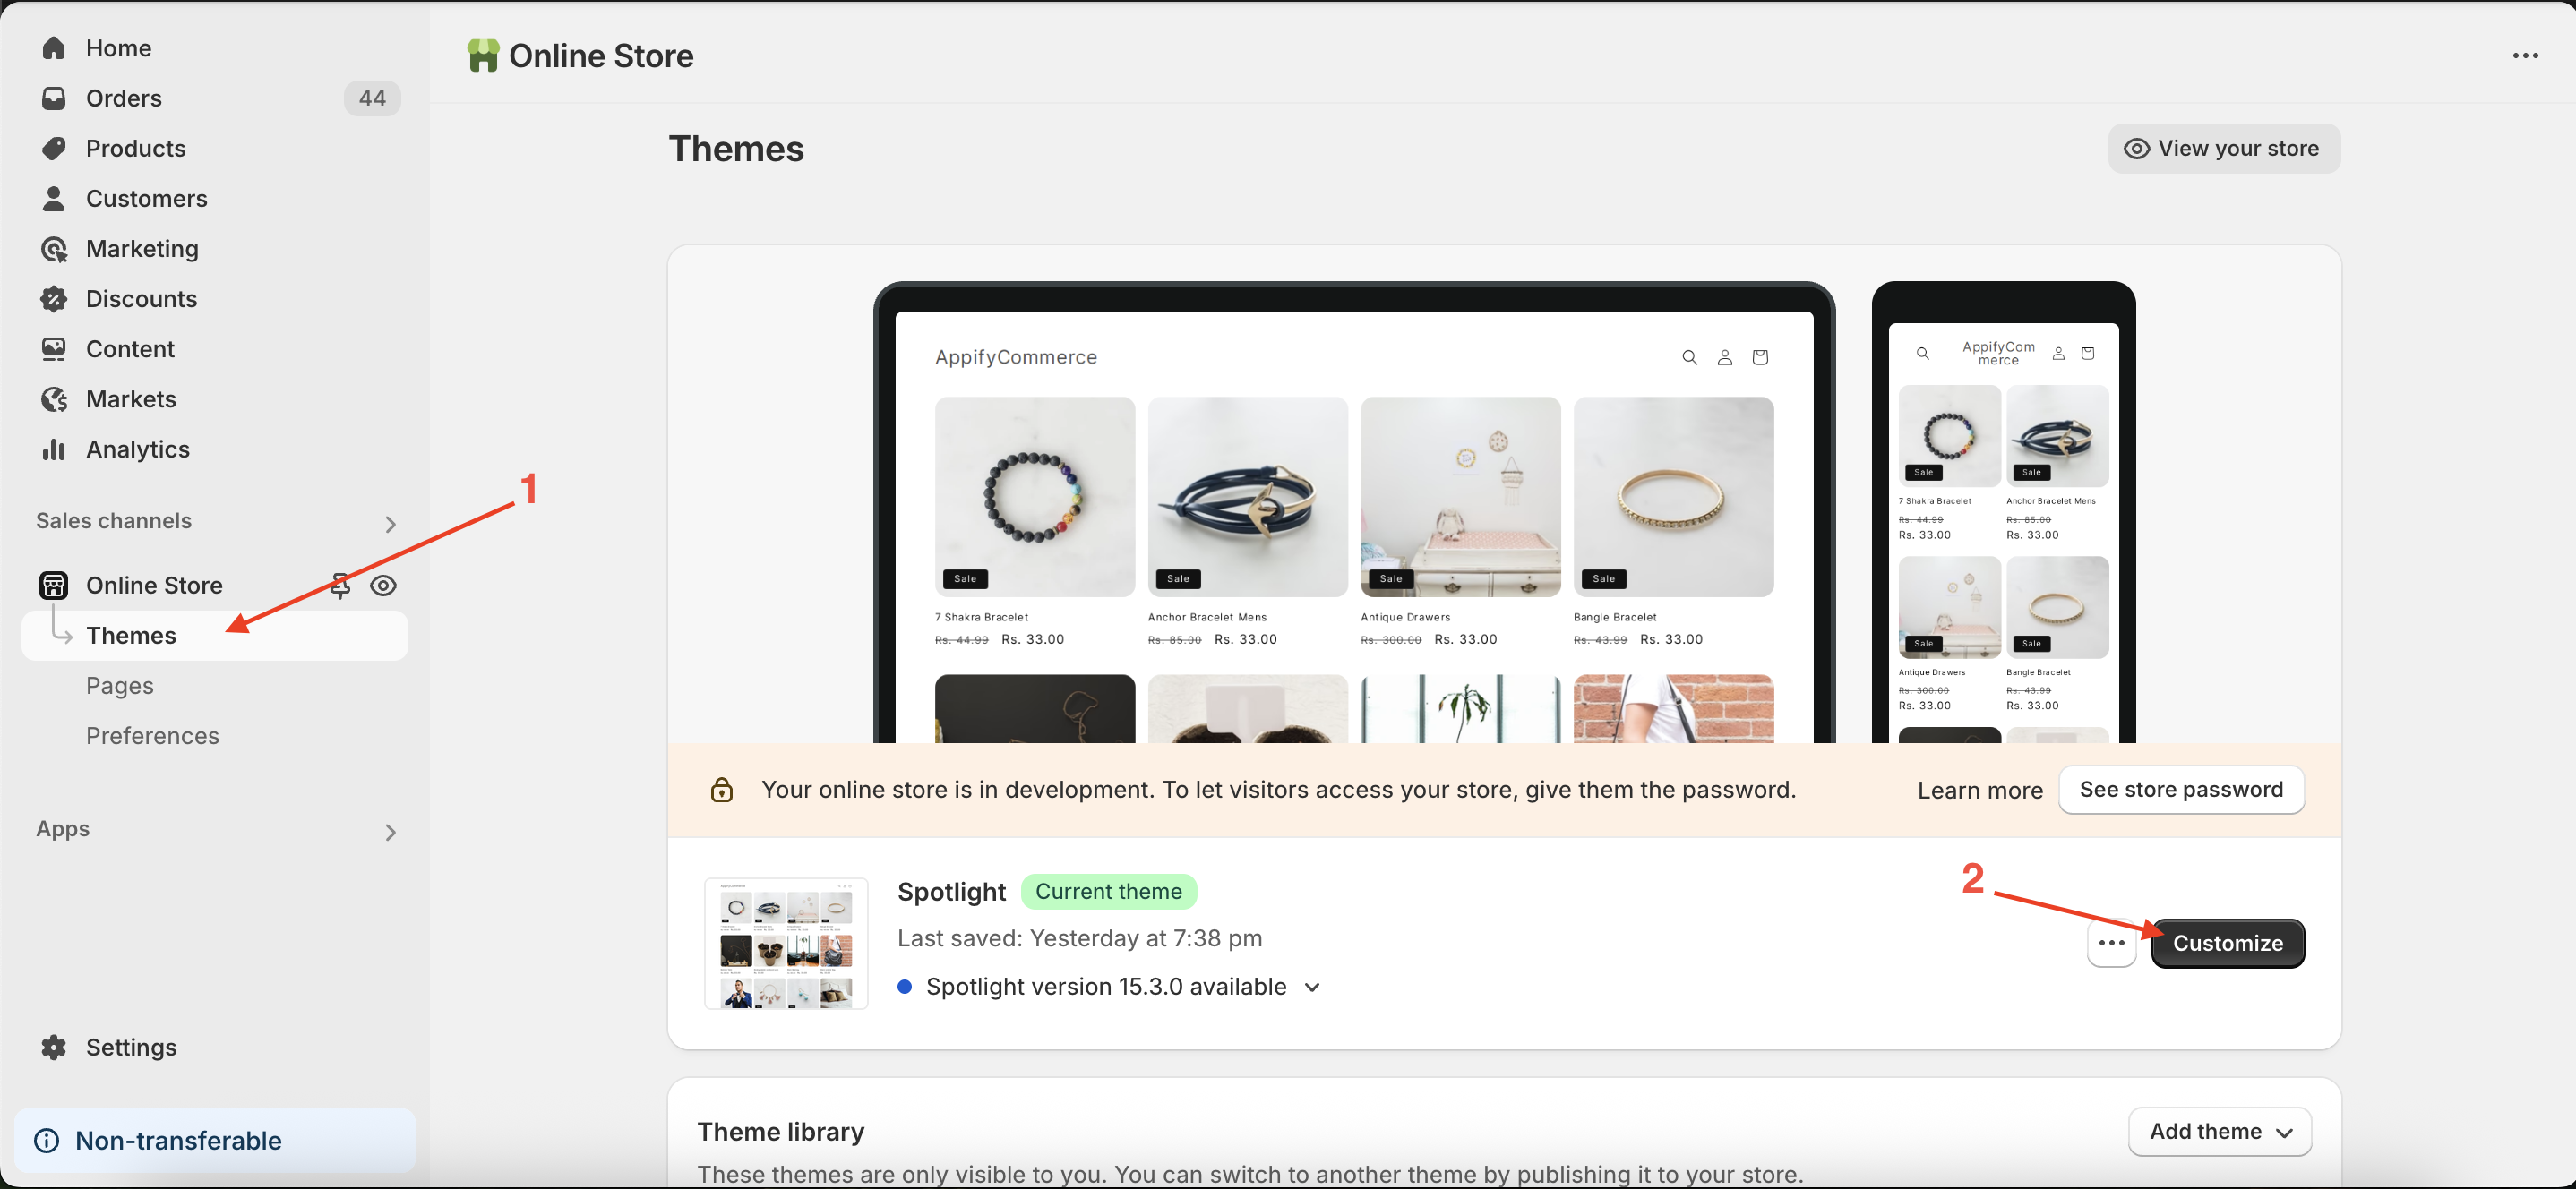Click the Online Store storefront icon in sidebar

pos(53,585)
